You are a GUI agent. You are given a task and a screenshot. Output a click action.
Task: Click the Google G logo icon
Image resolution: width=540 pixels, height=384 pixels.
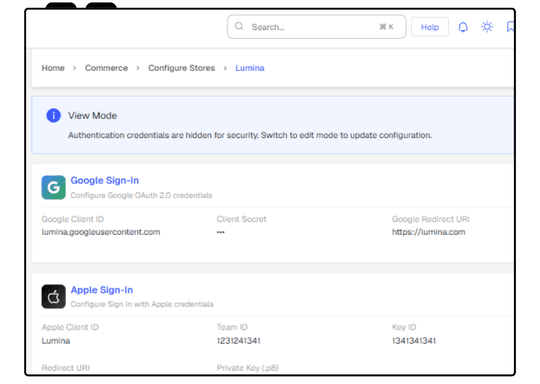tap(53, 187)
